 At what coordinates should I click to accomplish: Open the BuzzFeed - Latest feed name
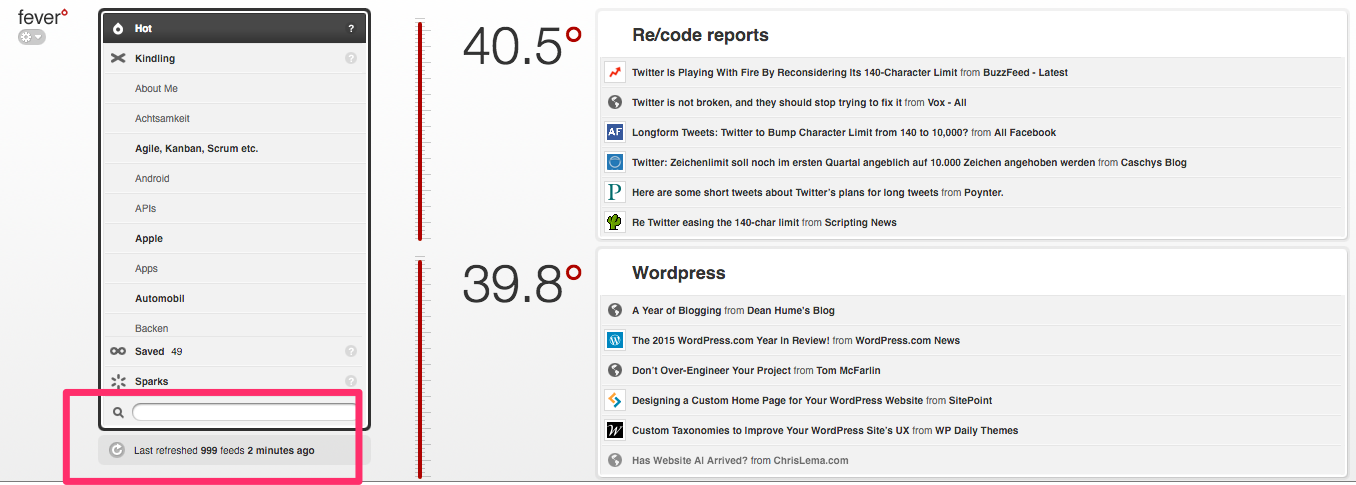pos(1025,73)
